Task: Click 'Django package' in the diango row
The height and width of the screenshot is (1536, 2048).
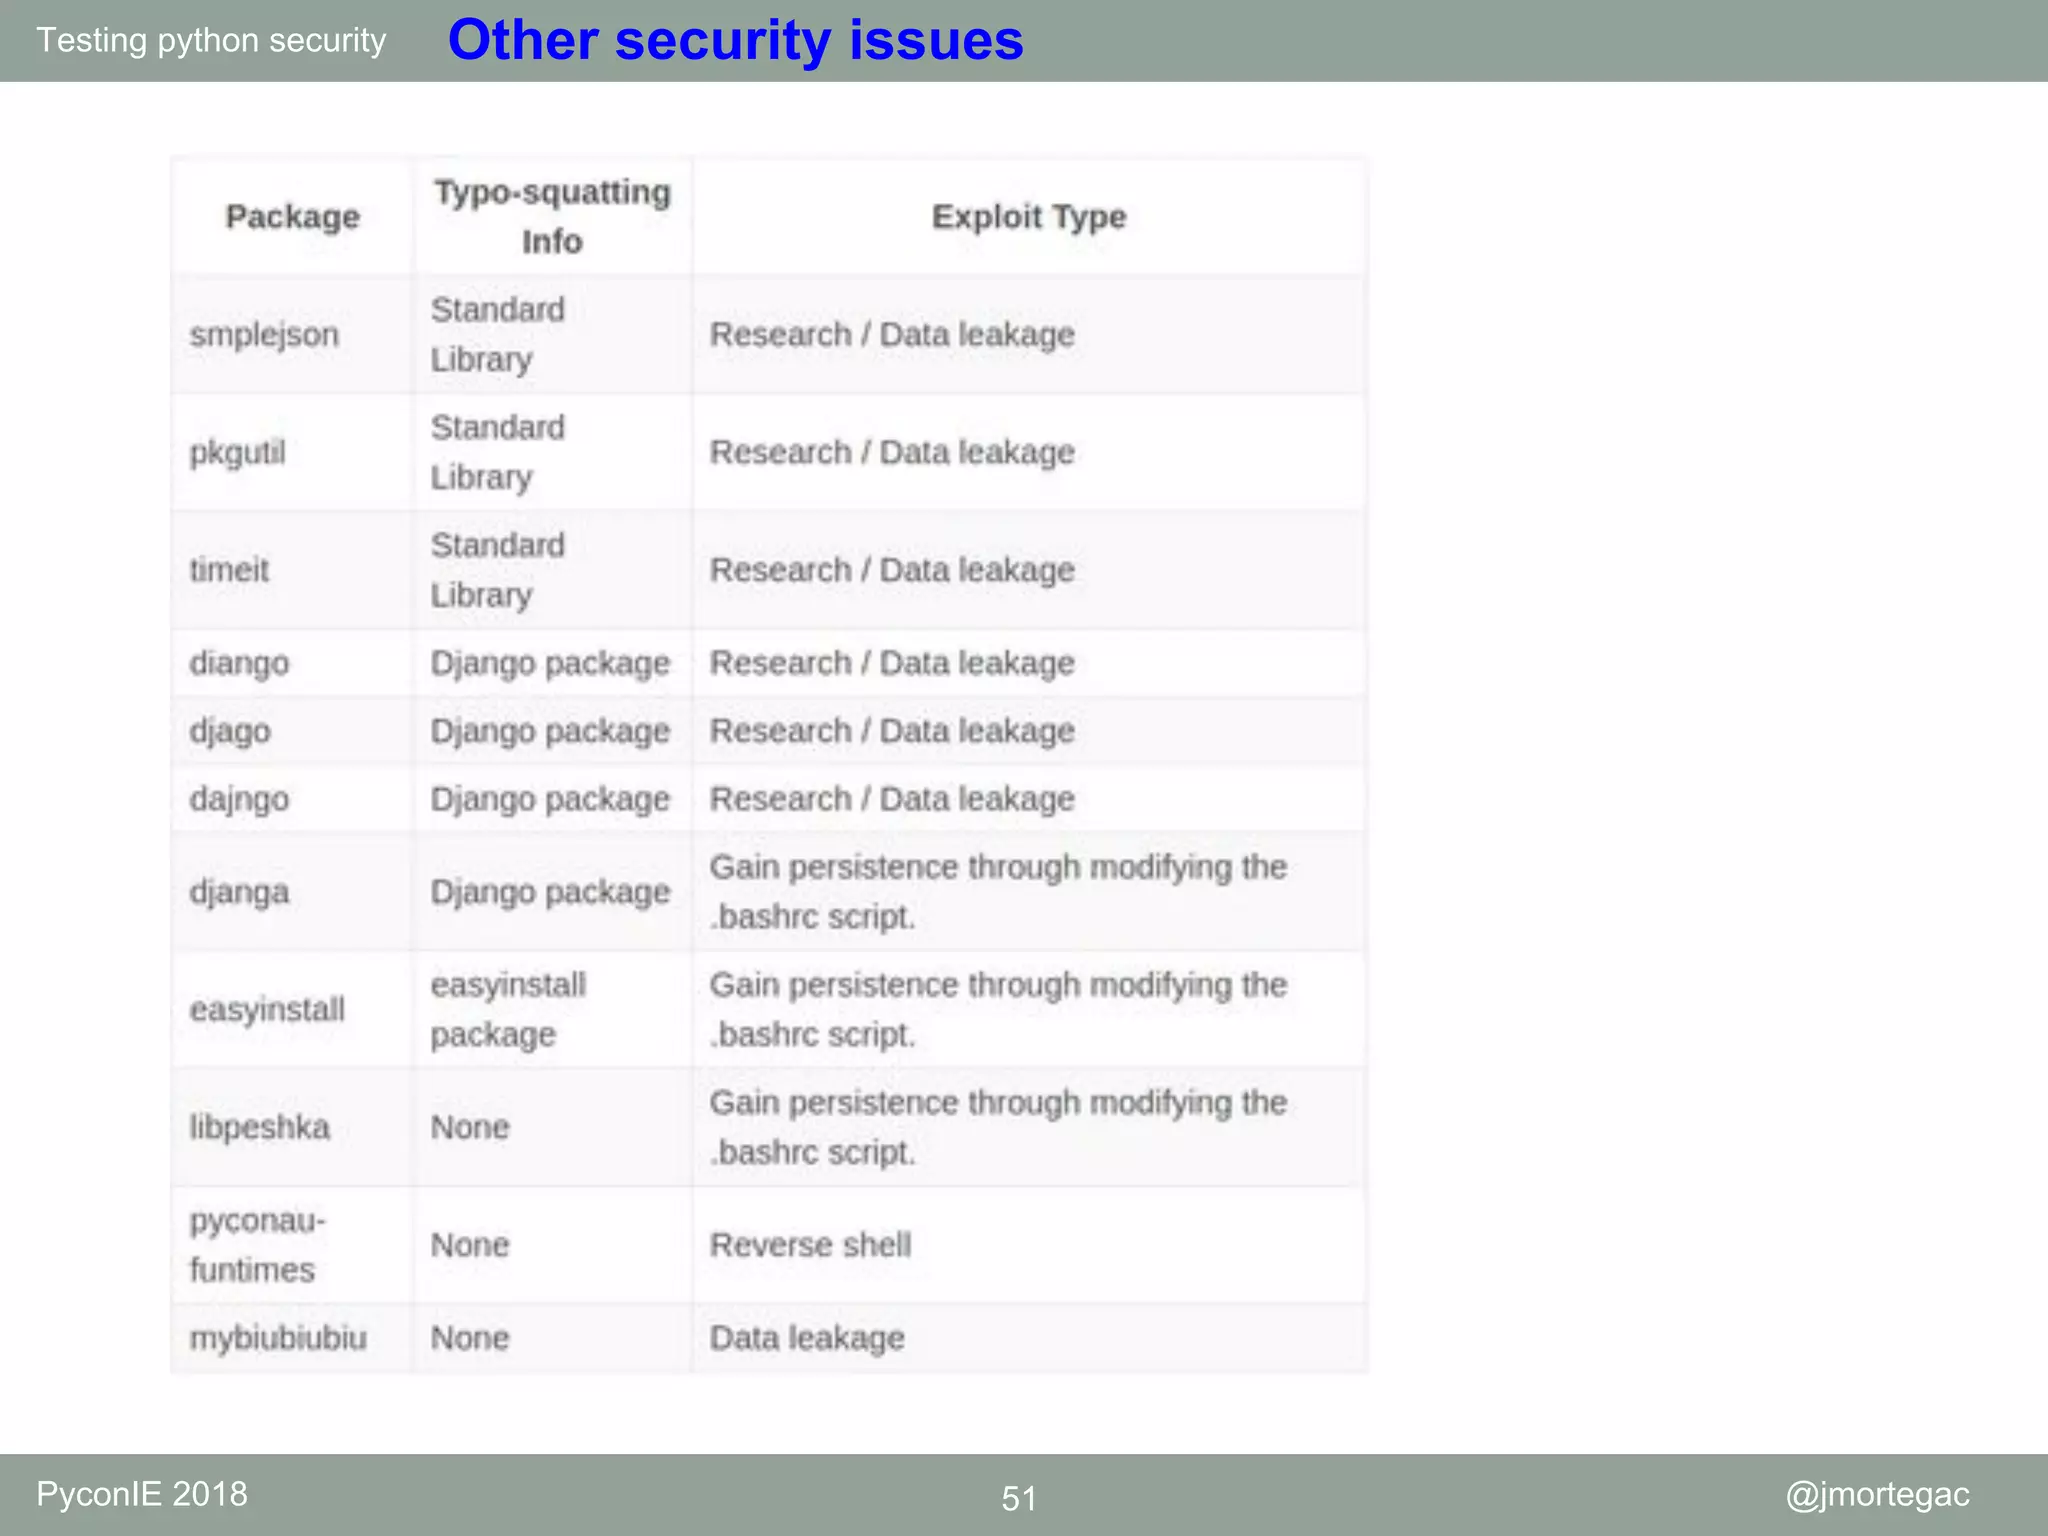Action: click(550, 664)
